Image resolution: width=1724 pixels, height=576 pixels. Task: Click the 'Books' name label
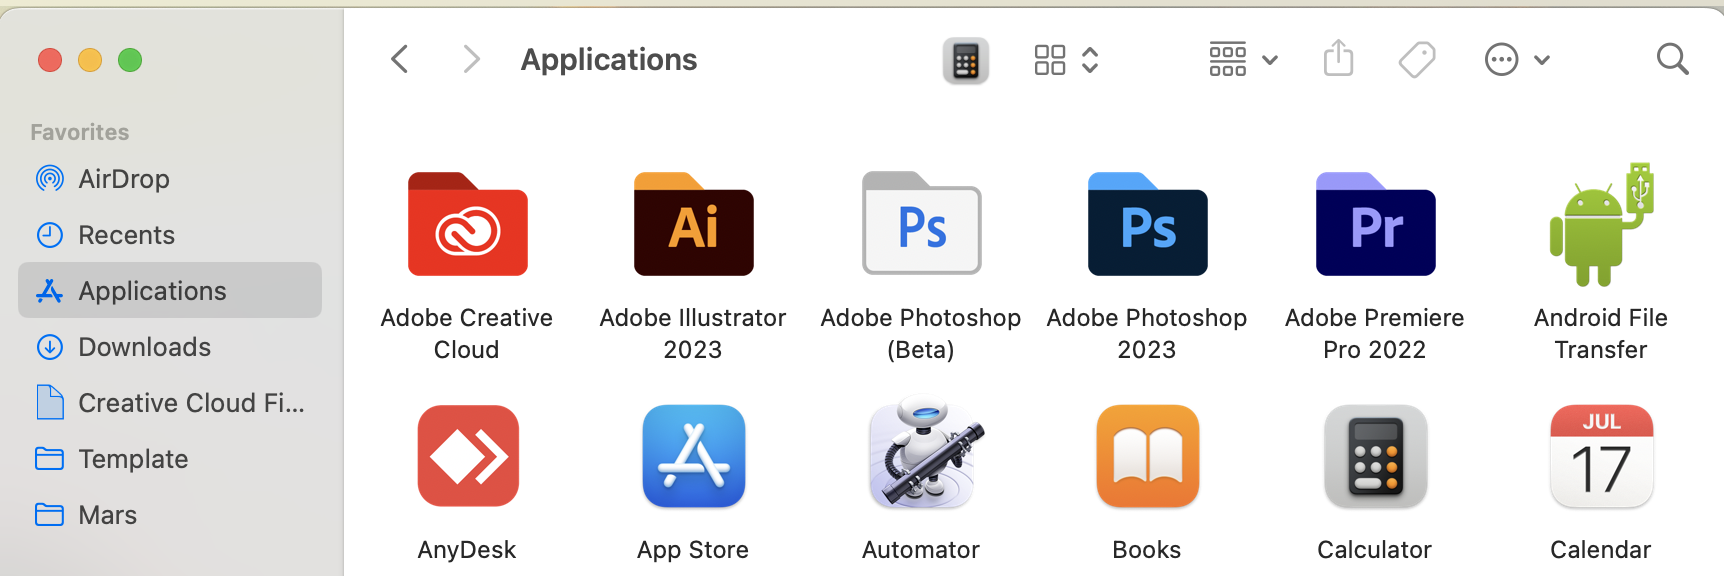point(1147,550)
